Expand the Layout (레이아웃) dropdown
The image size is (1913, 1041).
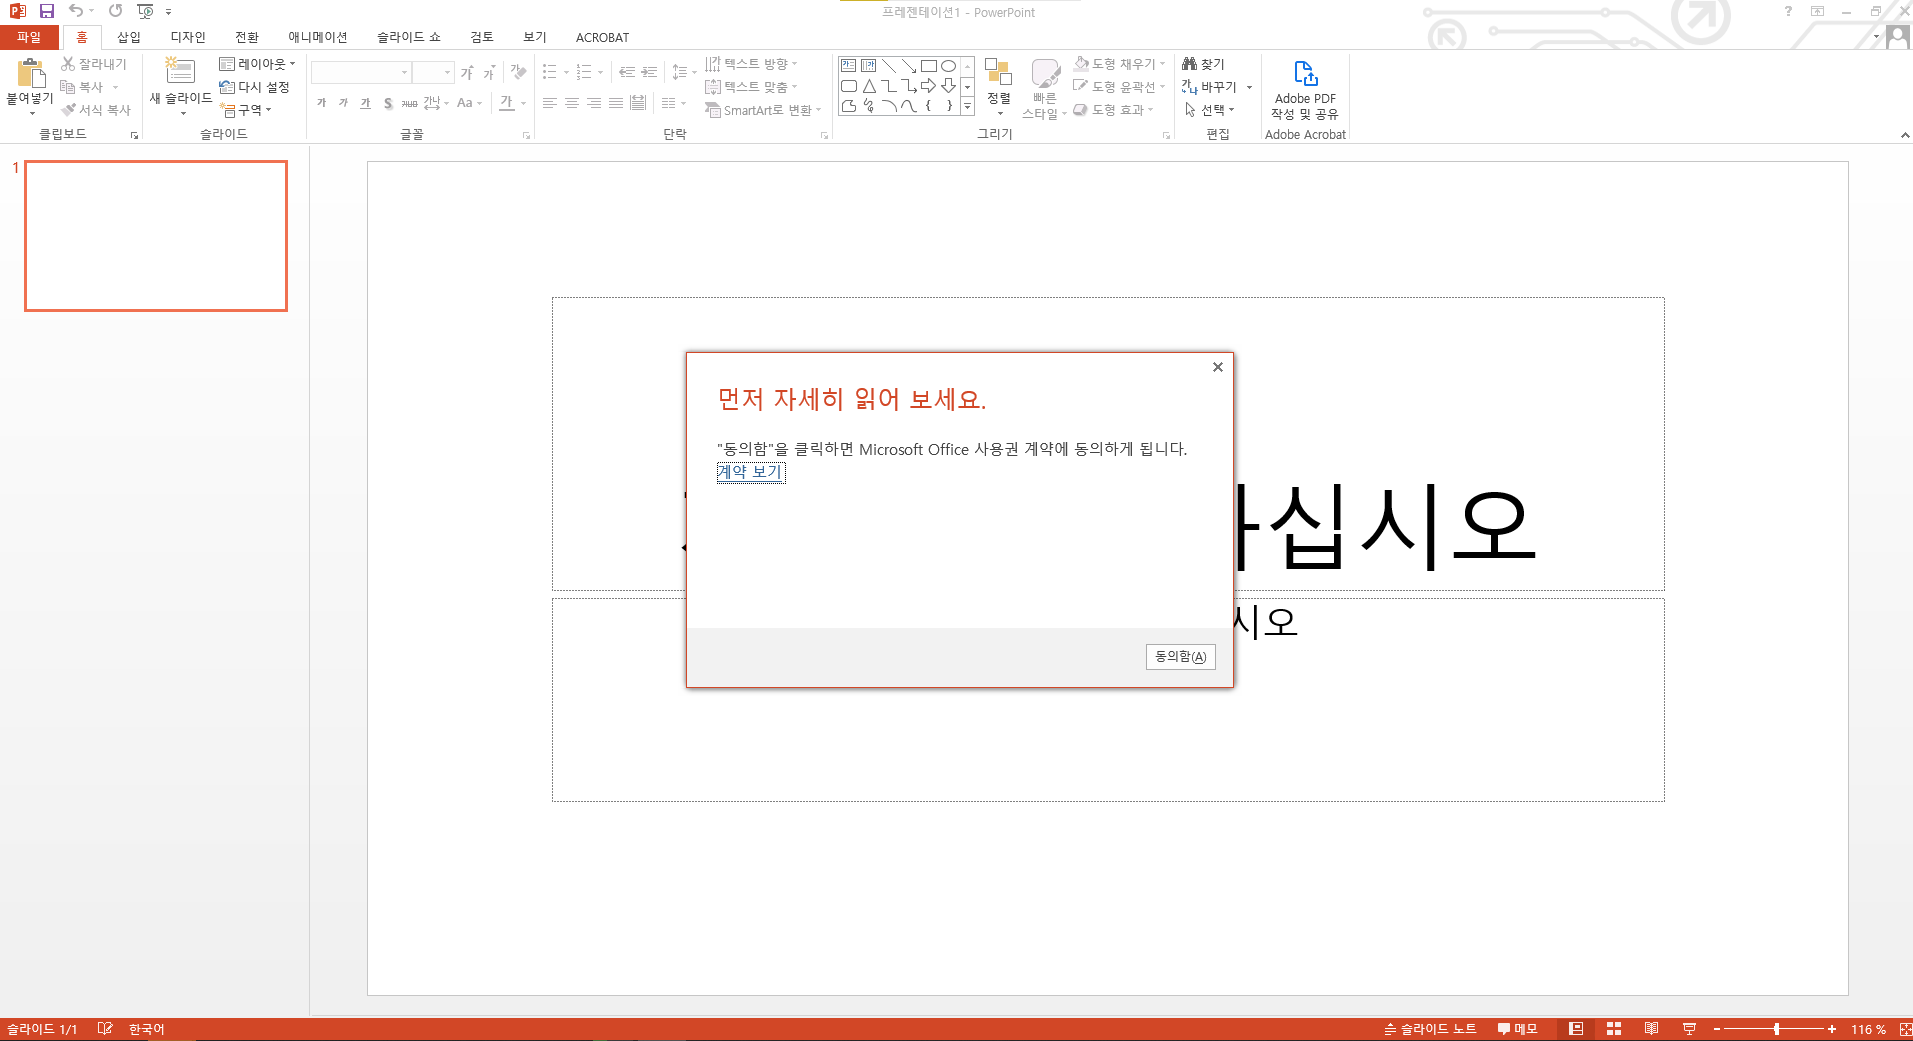pyautogui.click(x=258, y=64)
